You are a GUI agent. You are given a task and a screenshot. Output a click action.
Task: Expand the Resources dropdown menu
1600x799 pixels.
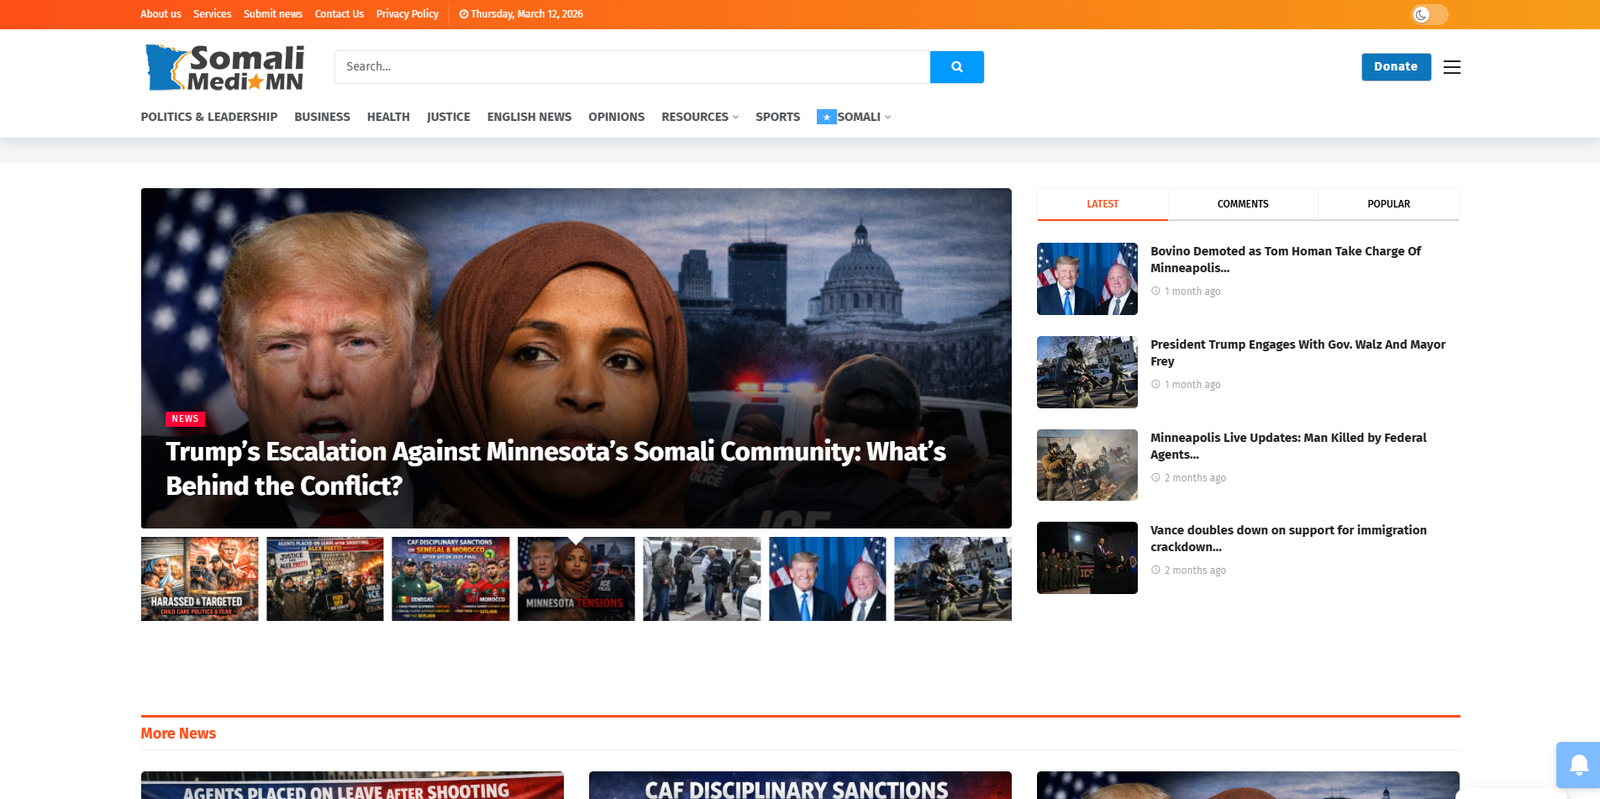[700, 117]
